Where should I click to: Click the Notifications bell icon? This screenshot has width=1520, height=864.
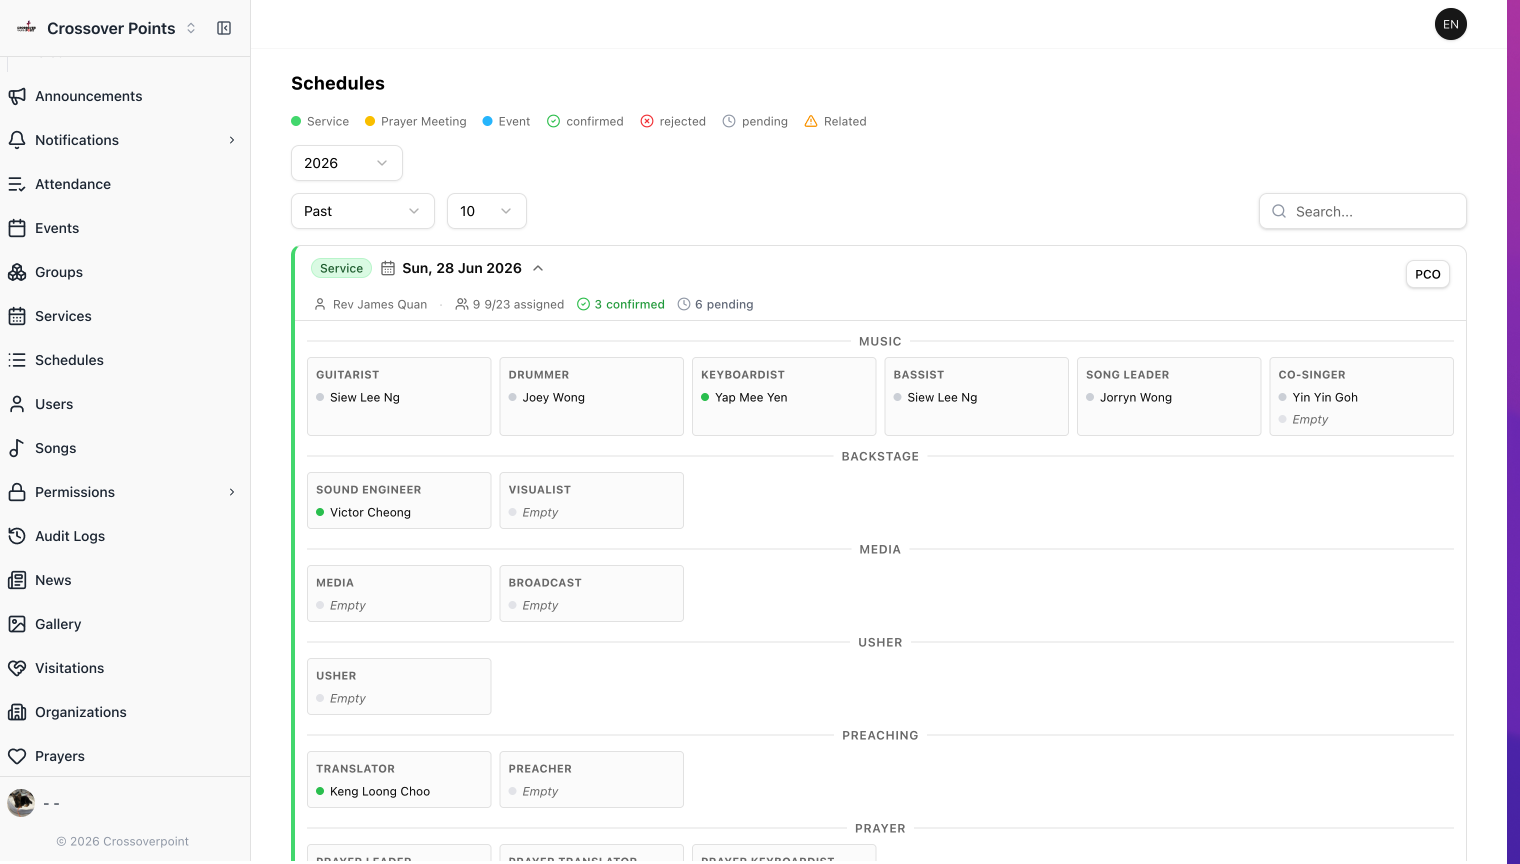(17, 140)
